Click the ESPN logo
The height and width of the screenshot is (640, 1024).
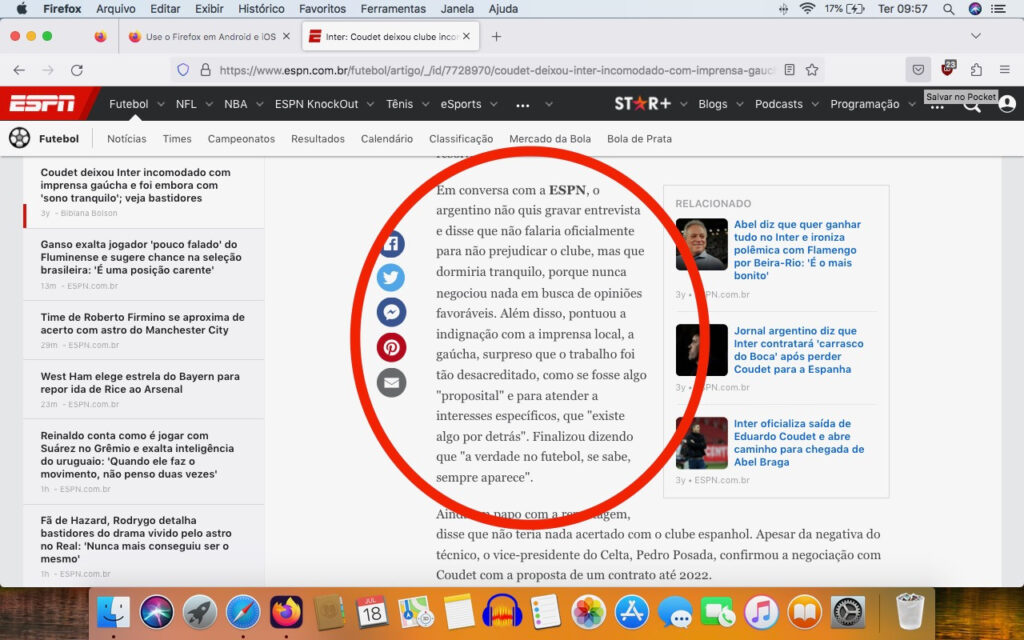coord(42,104)
